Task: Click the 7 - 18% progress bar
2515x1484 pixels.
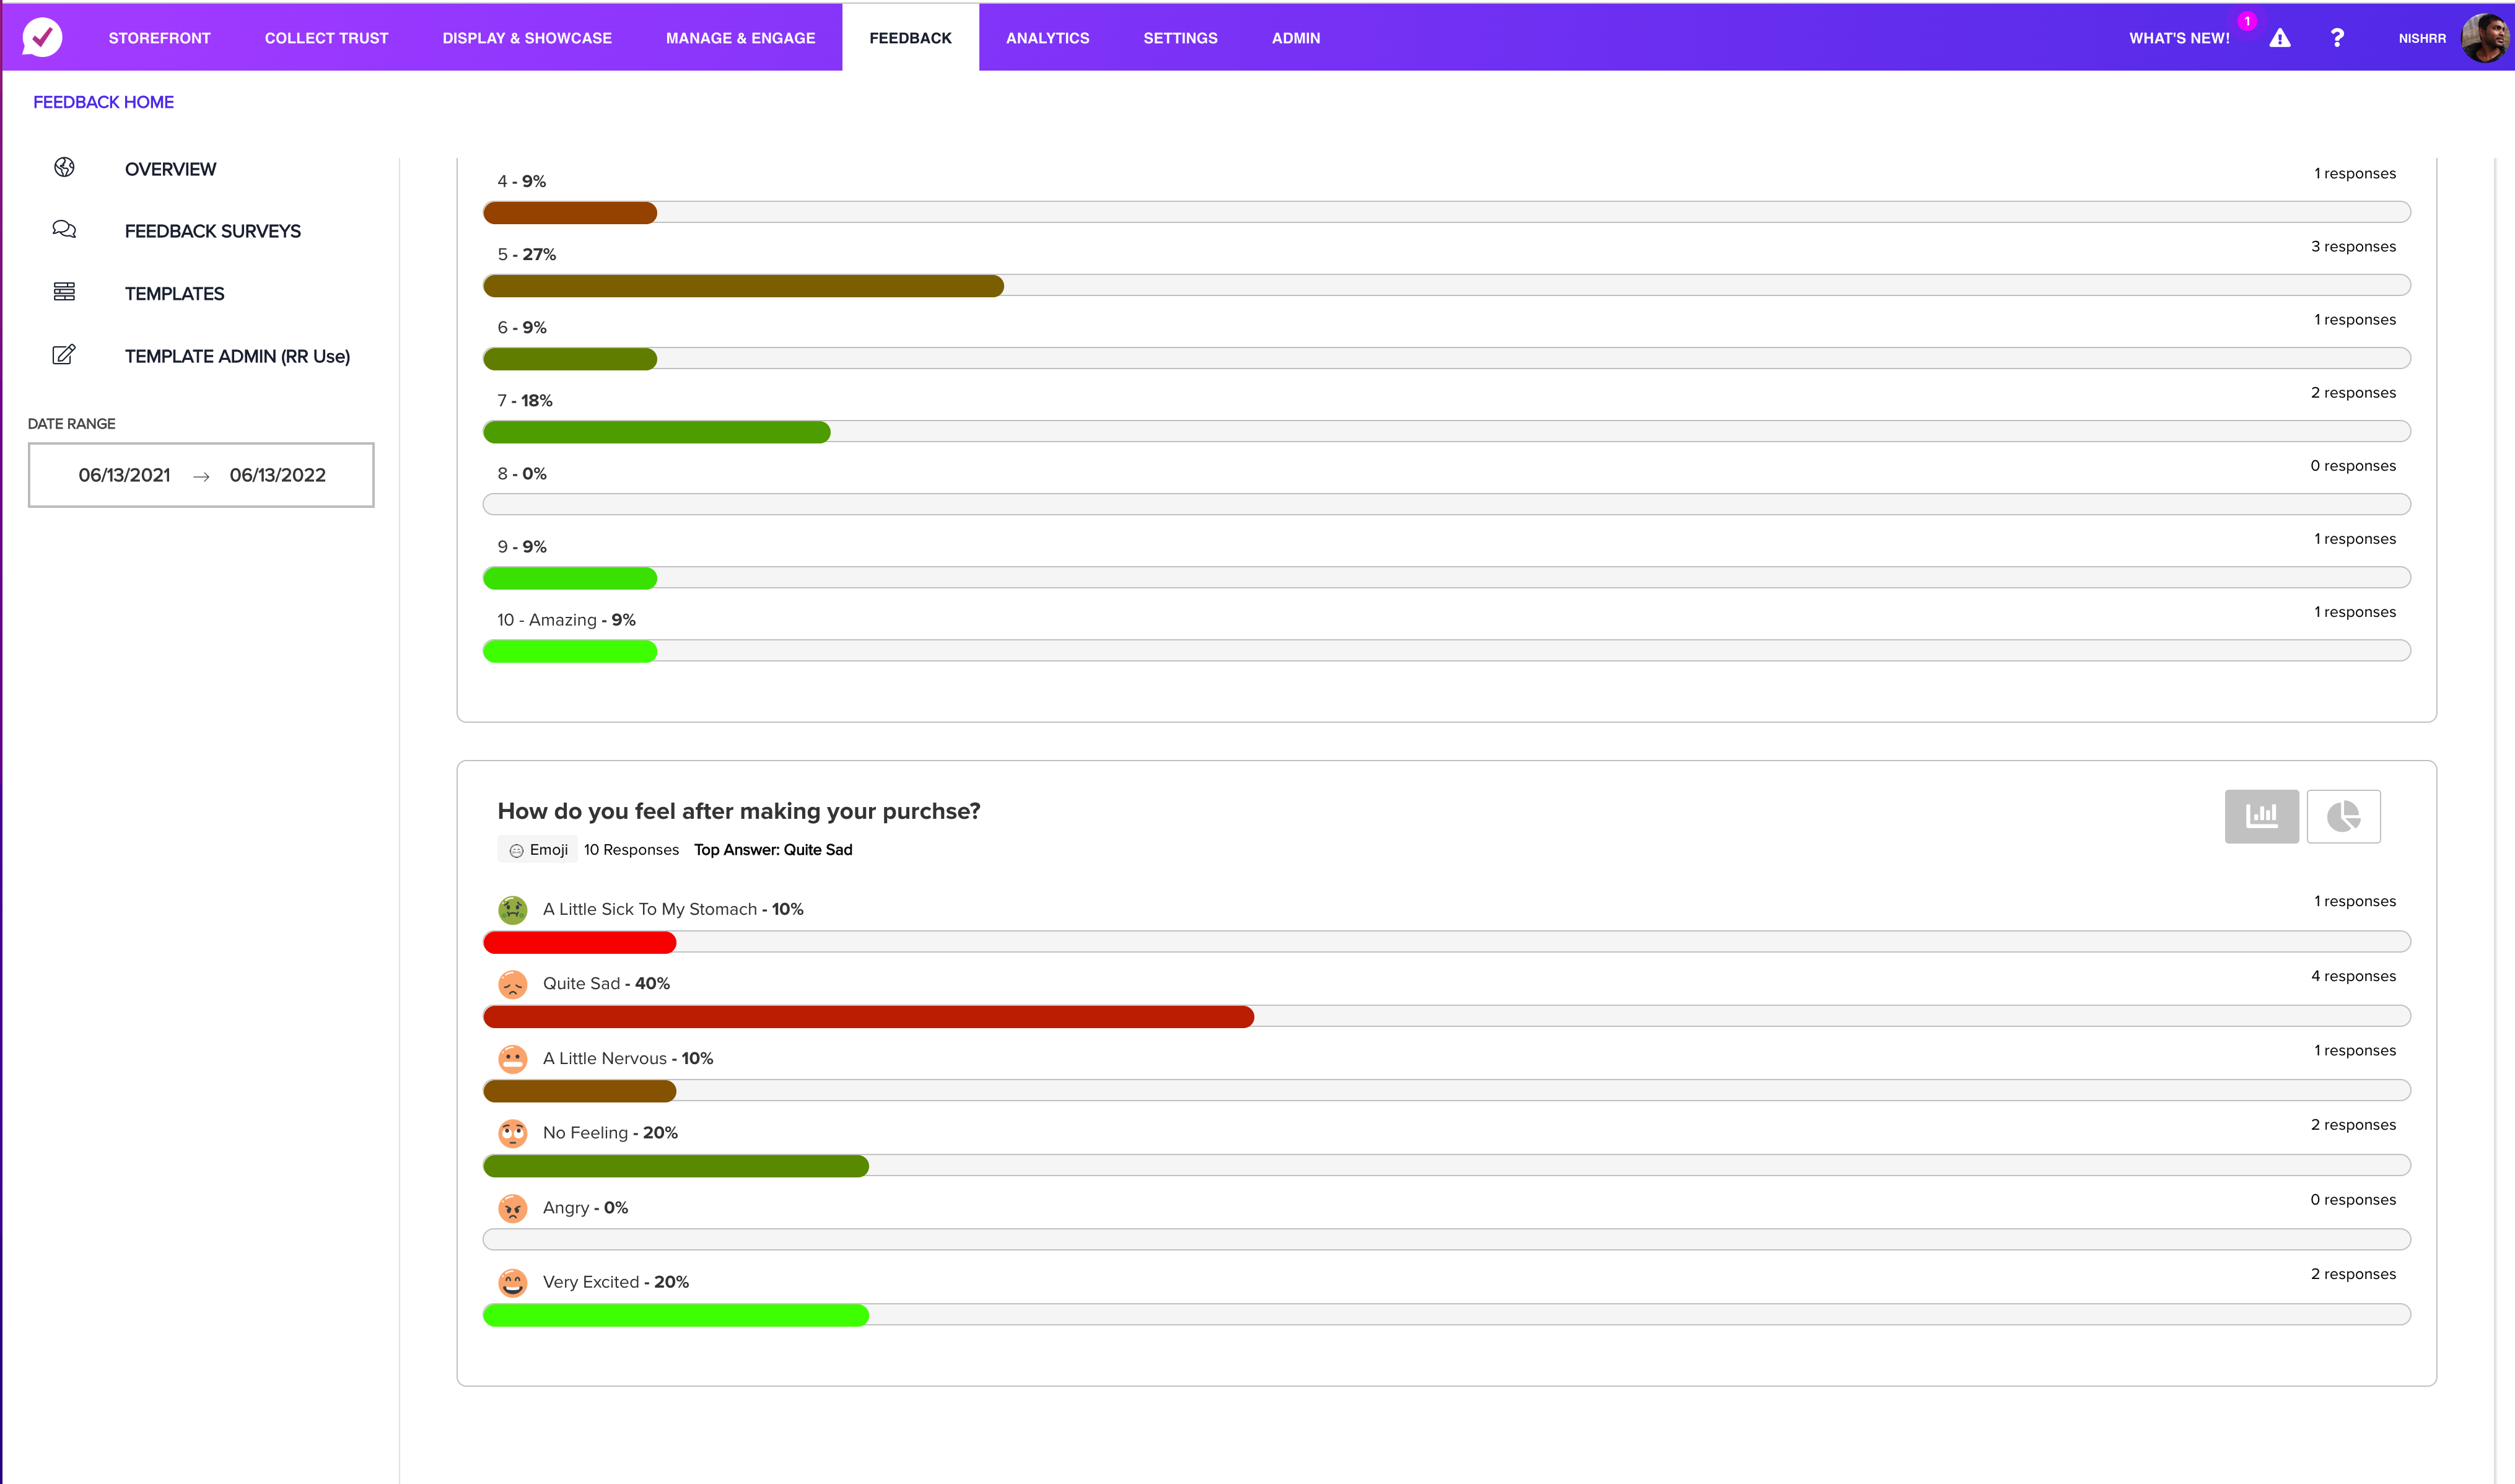Action: [x=1446, y=432]
